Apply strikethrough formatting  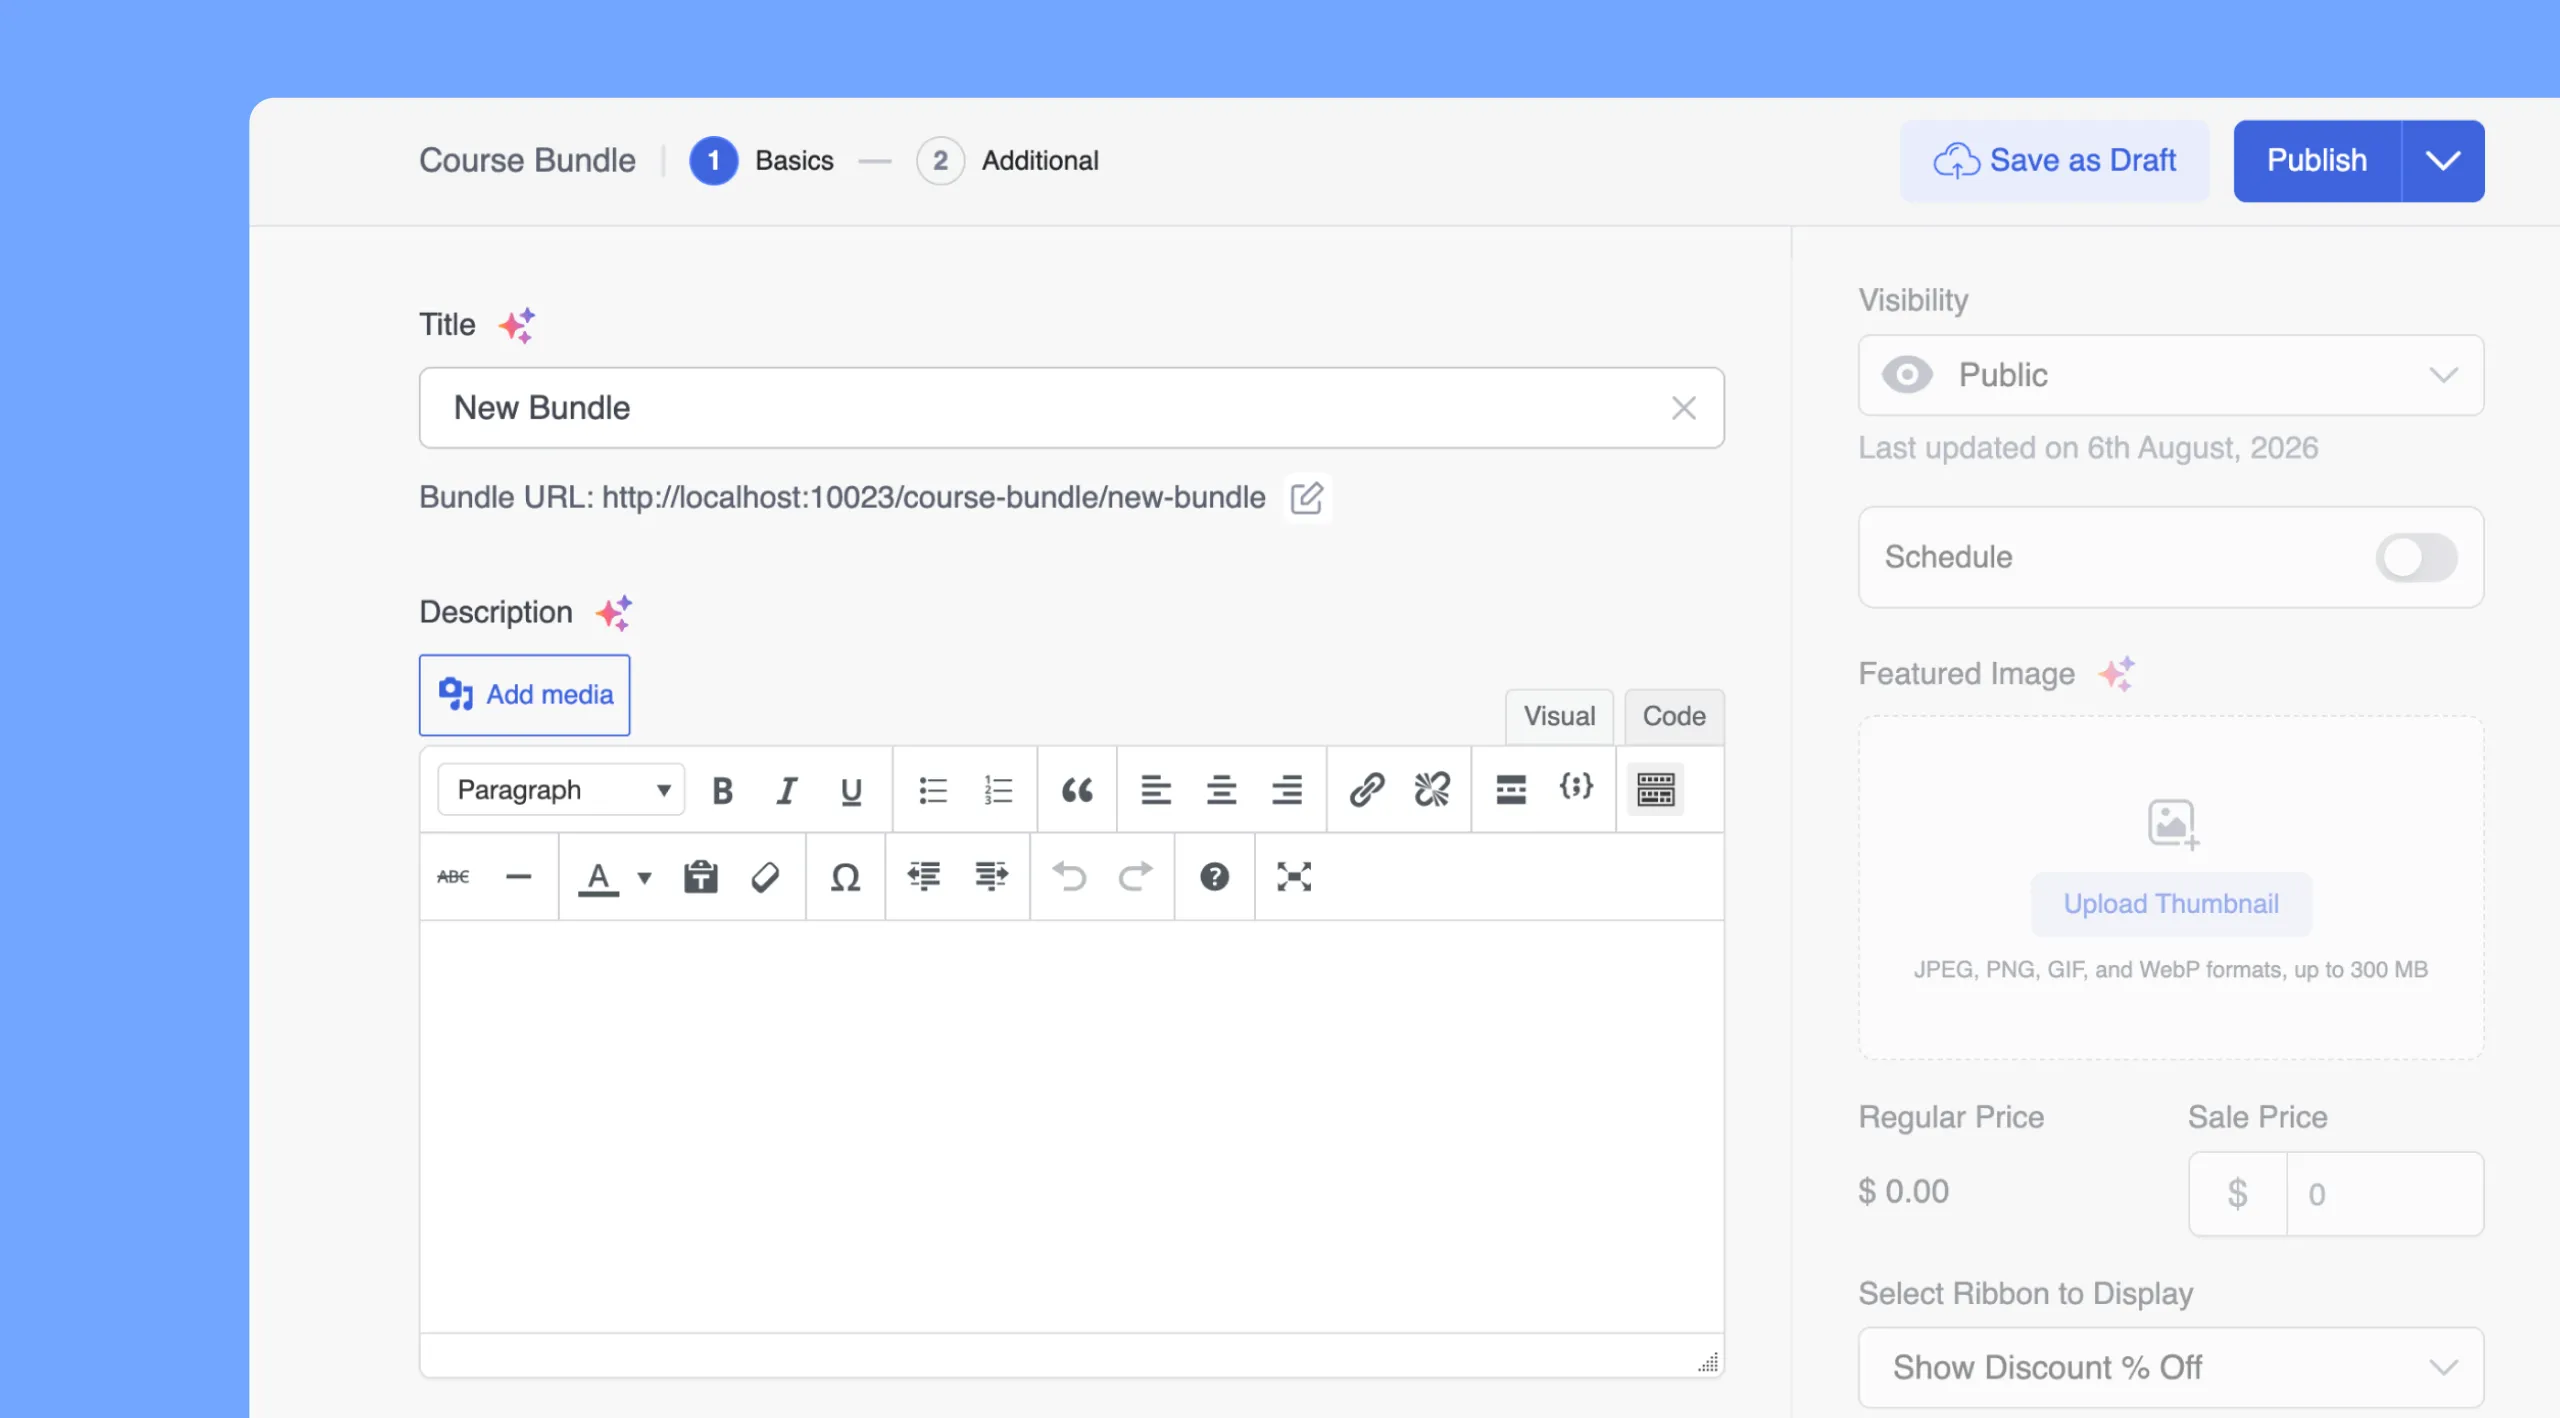453,877
